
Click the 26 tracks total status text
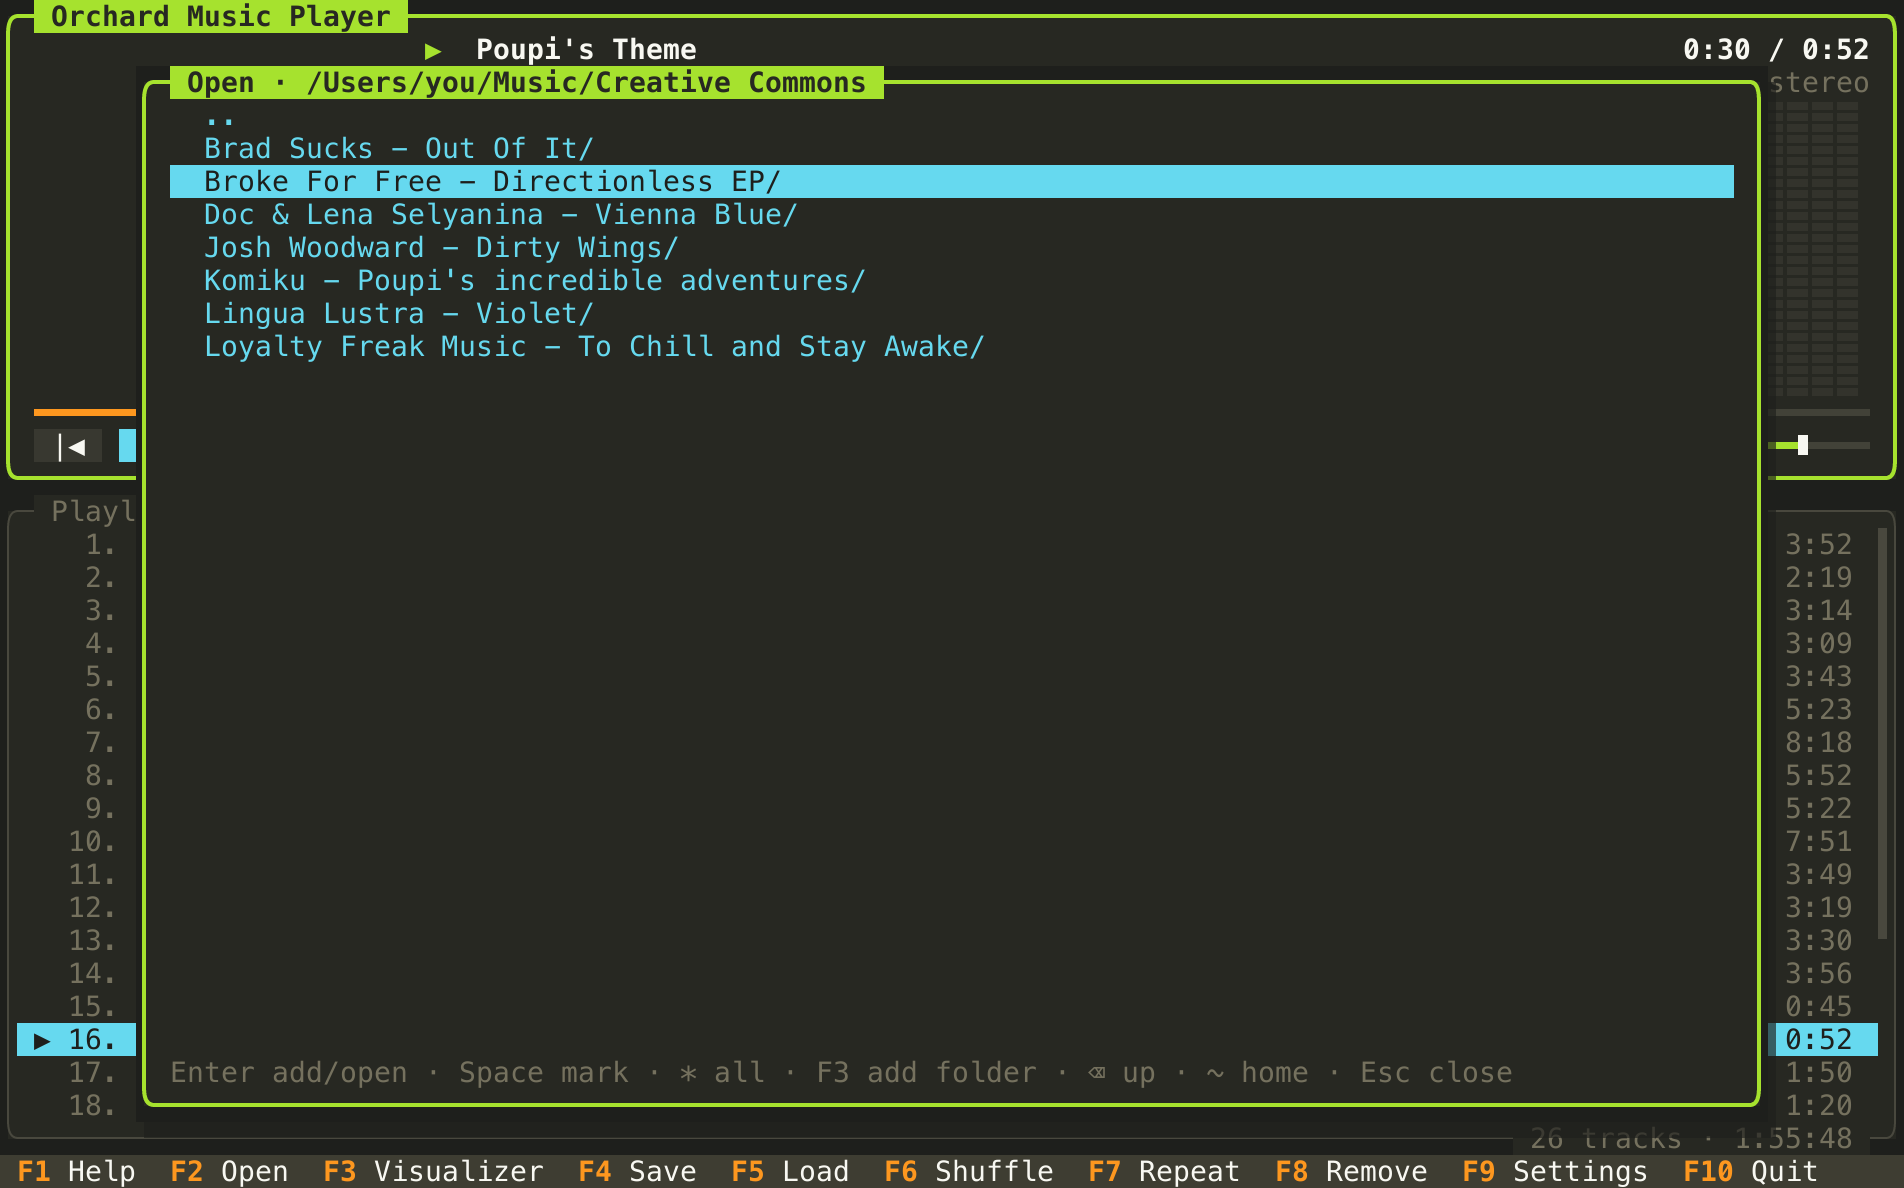point(1691,1138)
